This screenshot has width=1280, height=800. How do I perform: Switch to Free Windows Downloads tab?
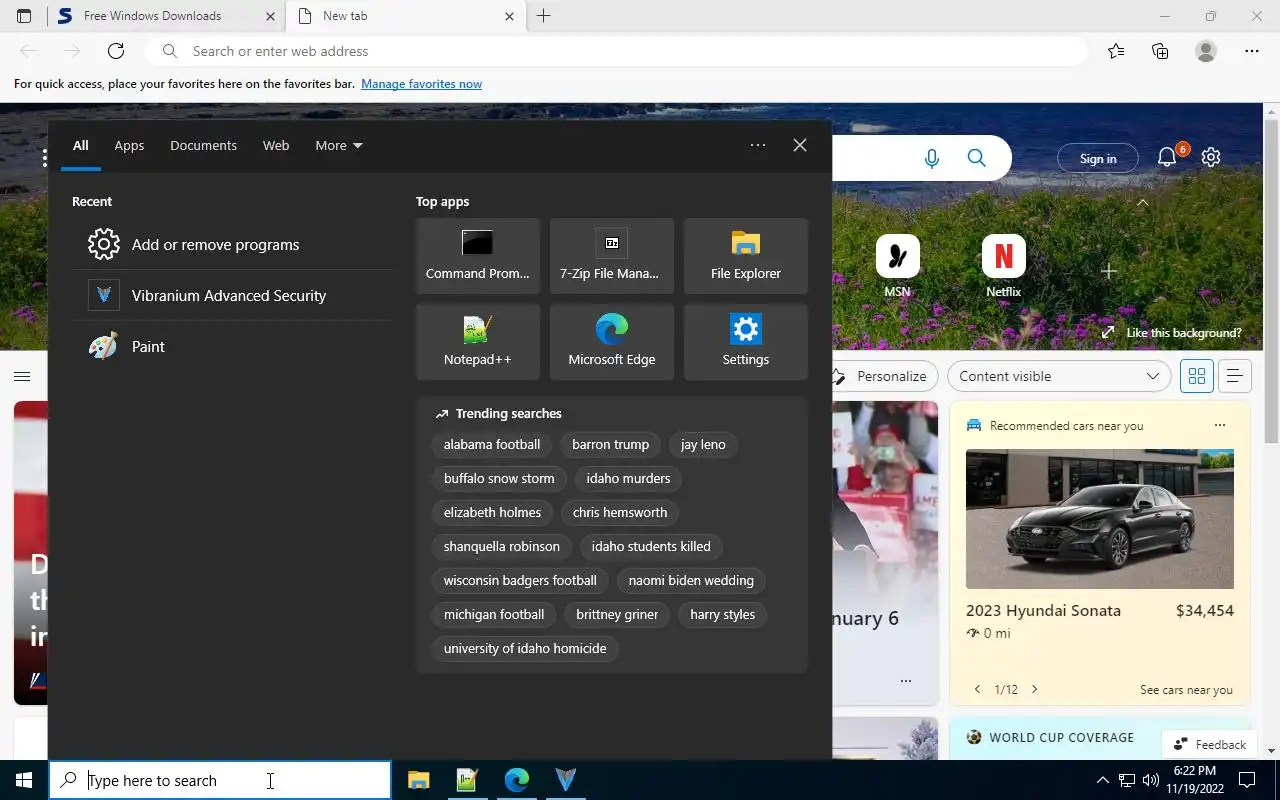tap(166, 16)
